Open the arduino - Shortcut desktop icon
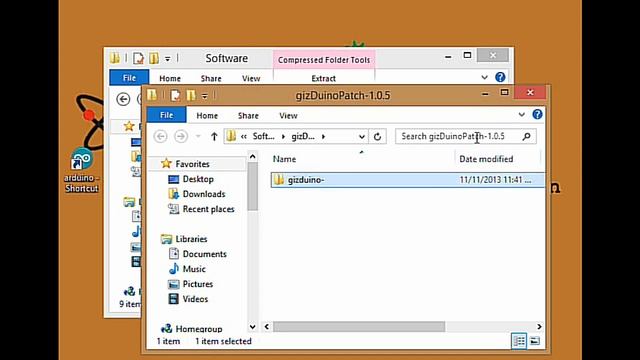Image resolution: width=640 pixels, height=360 pixels. tap(82, 169)
